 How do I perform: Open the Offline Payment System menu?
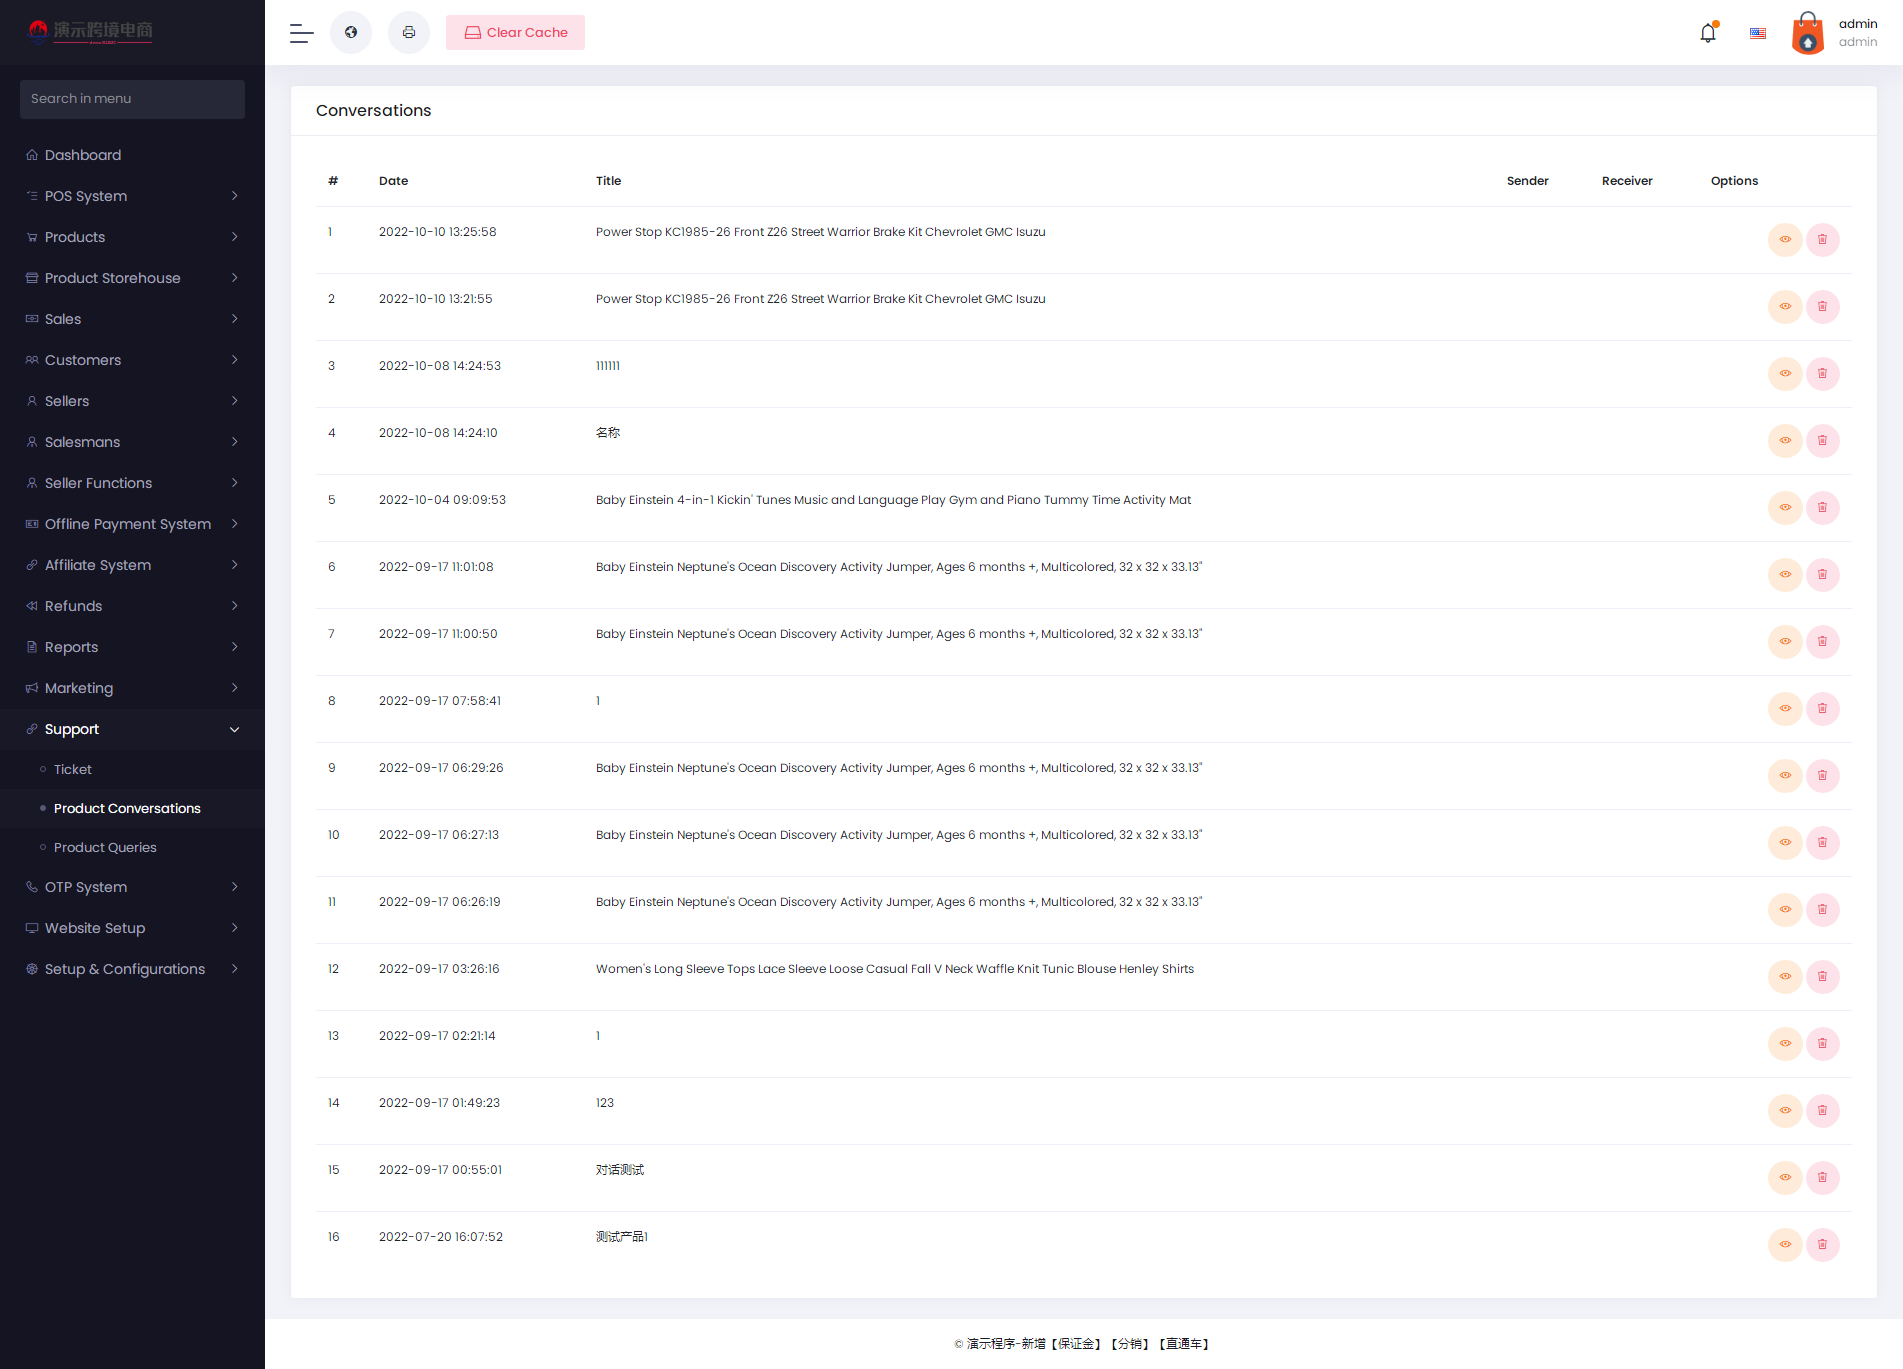(x=132, y=524)
